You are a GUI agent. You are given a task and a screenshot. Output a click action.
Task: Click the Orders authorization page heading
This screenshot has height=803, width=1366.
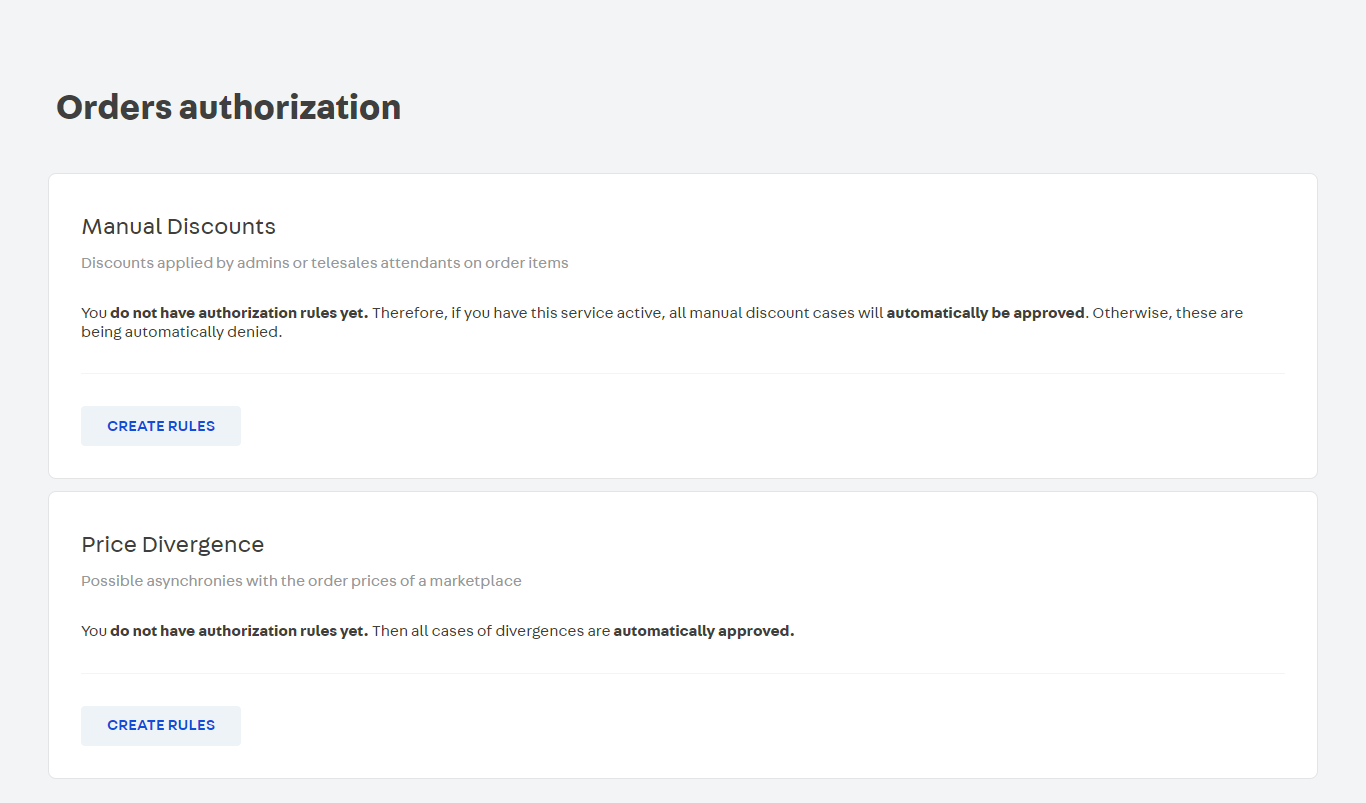pyautogui.click(x=228, y=107)
